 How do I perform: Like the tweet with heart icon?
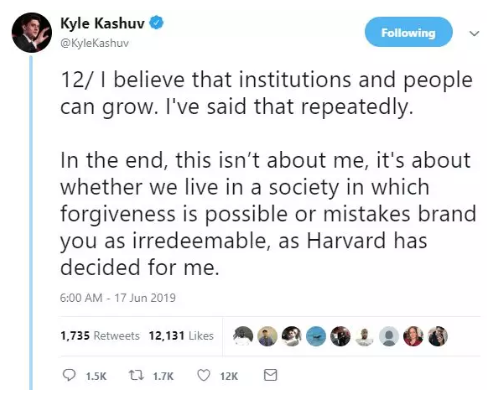(204, 375)
